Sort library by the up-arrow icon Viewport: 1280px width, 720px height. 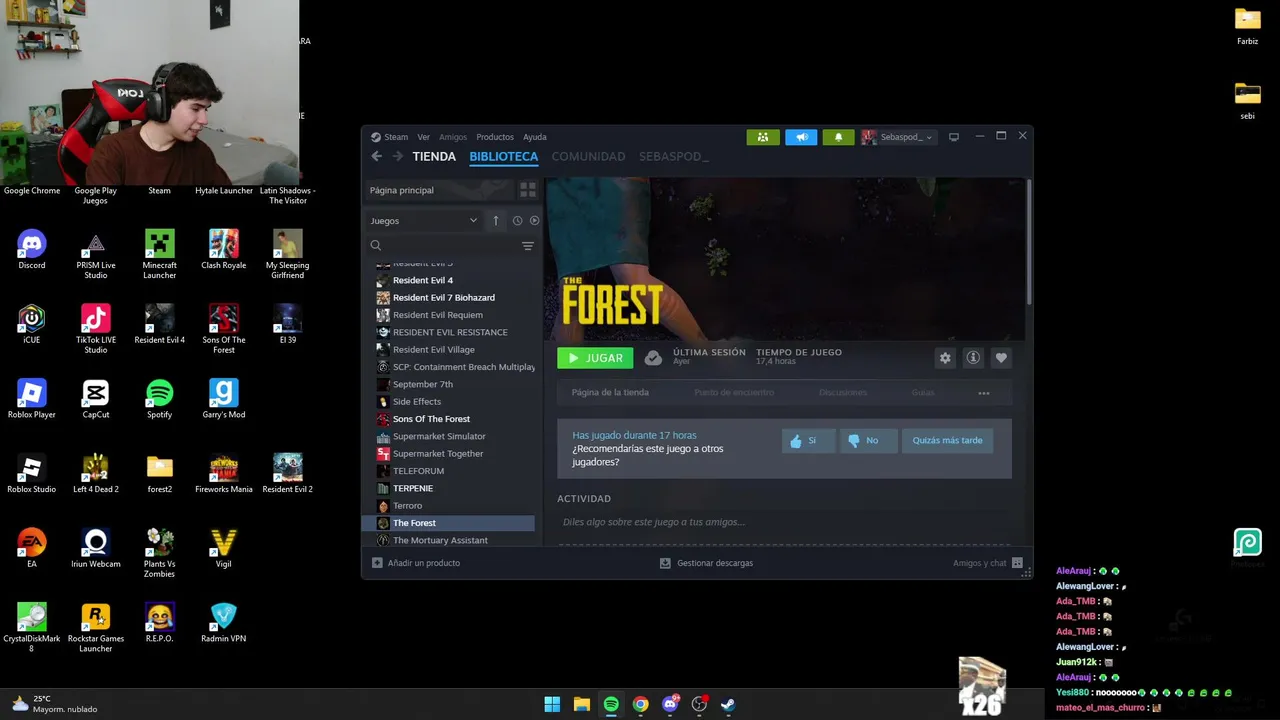click(x=495, y=220)
